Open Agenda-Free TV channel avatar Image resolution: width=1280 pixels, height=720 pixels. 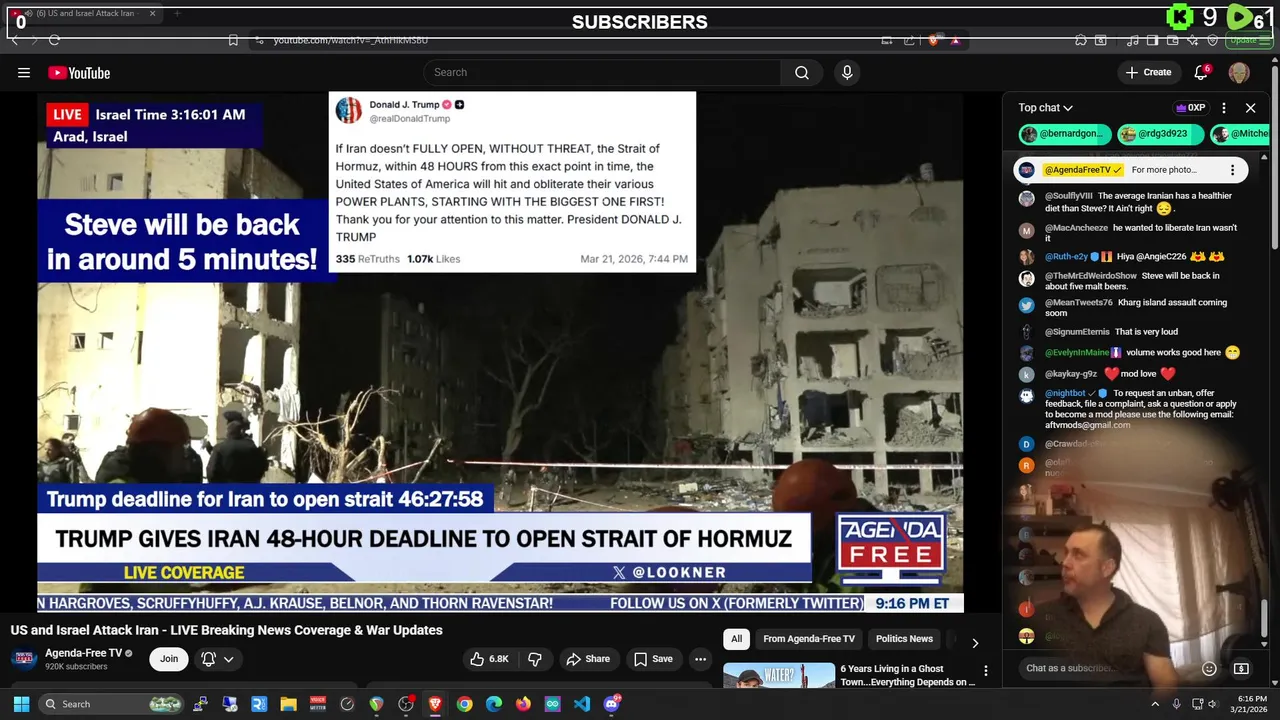tap(24, 659)
